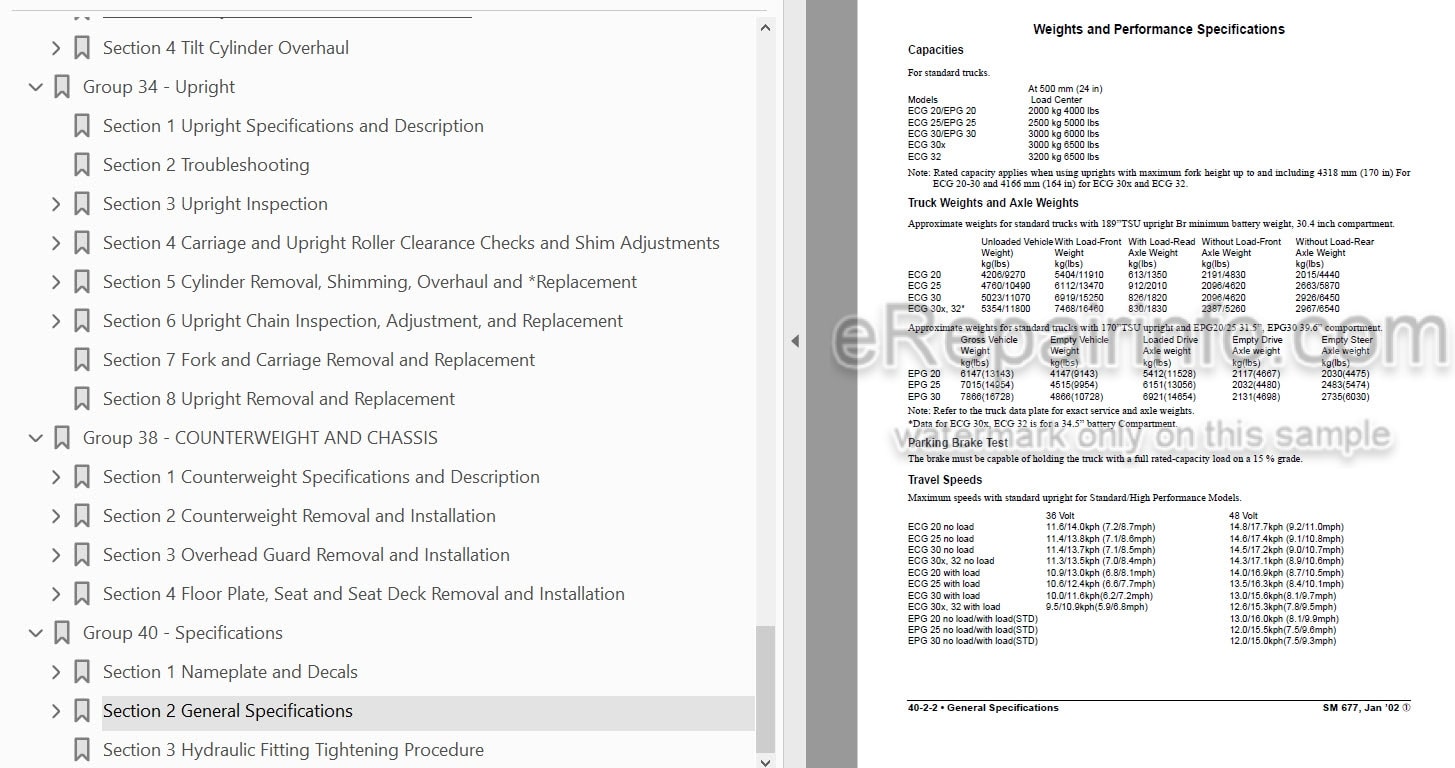Click bookmark icon of Group 34 - Upright
This screenshot has width=1455, height=768.
click(62, 87)
